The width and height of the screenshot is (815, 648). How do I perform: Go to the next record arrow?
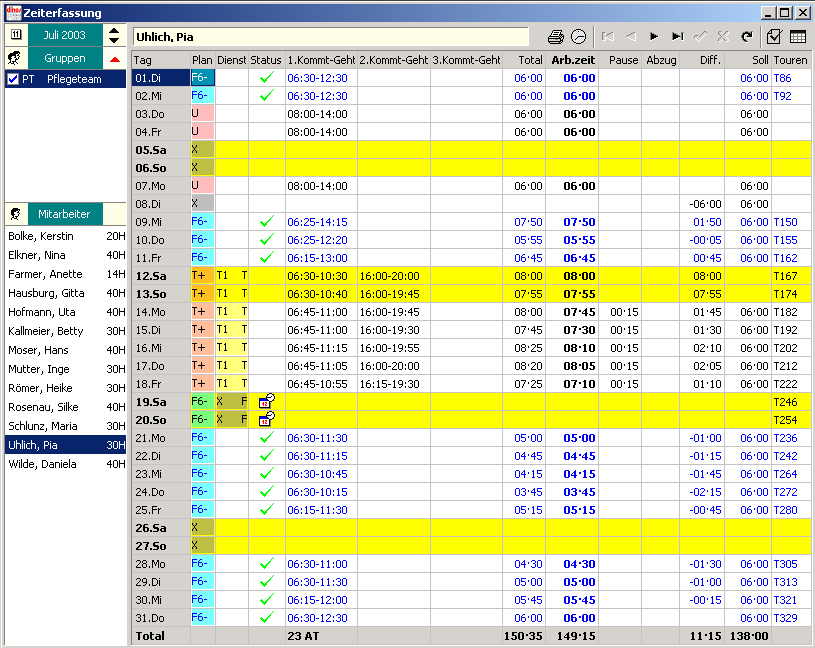point(655,37)
